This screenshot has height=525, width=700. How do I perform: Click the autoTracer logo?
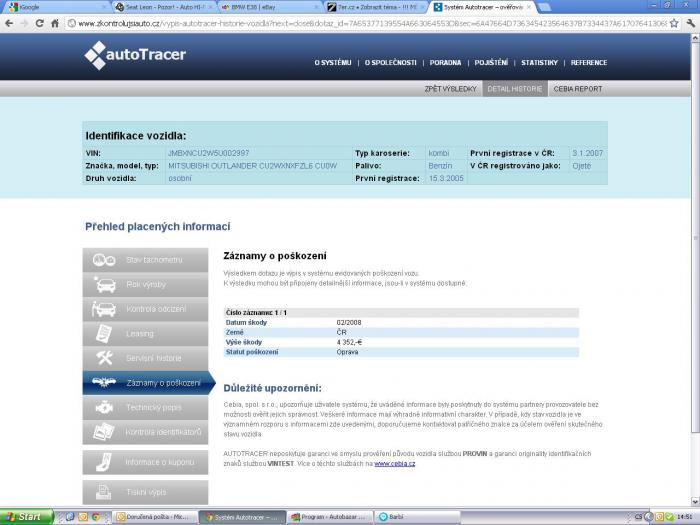tap(135, 56)
